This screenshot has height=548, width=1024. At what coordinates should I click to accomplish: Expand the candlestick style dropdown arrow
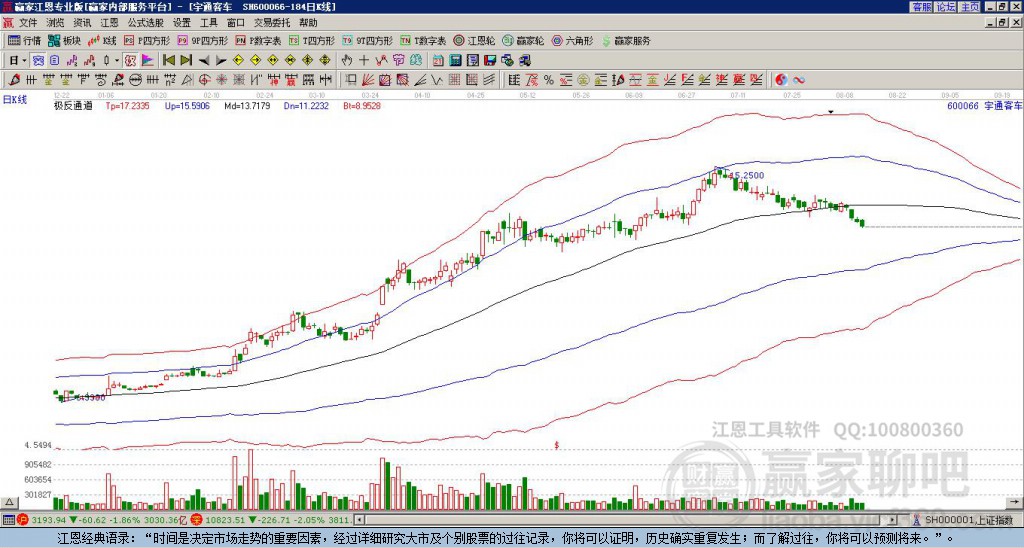click(x=117, y=60)
